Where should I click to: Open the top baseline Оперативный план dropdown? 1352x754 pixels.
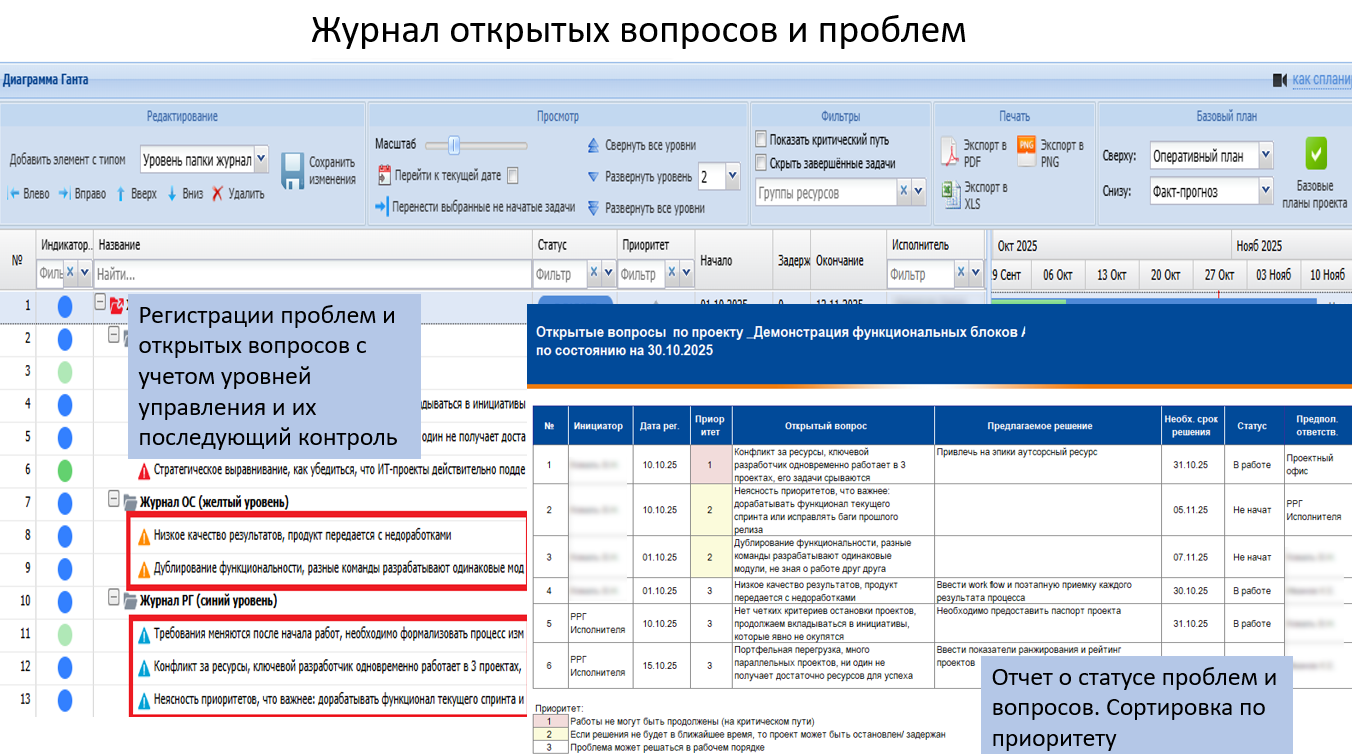pos(1265,156)
